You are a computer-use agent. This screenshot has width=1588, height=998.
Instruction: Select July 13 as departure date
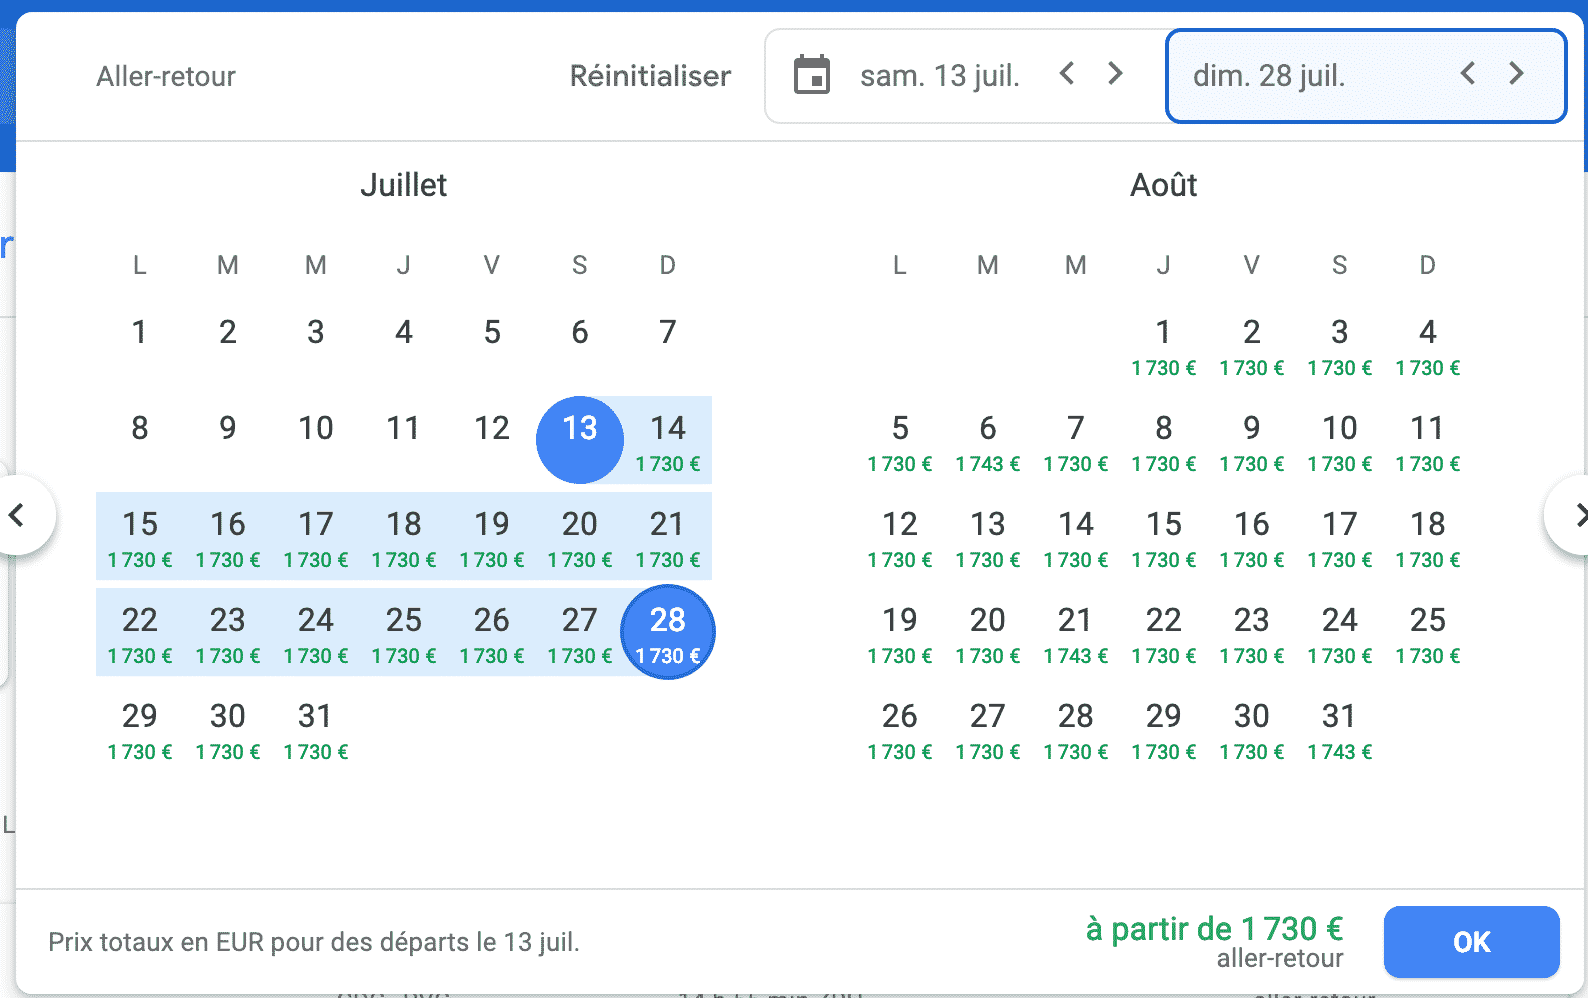point(580,439)
